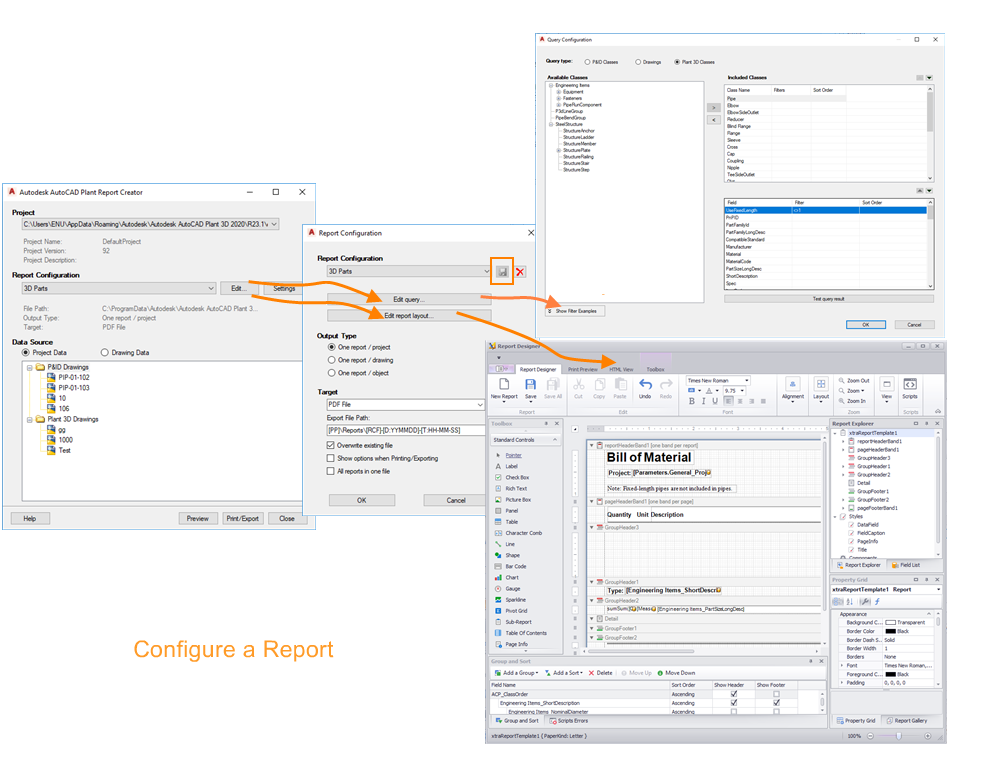This screenshot has width=995, height=781.
Task: Select One report / object option
Action: click(331, 373)
